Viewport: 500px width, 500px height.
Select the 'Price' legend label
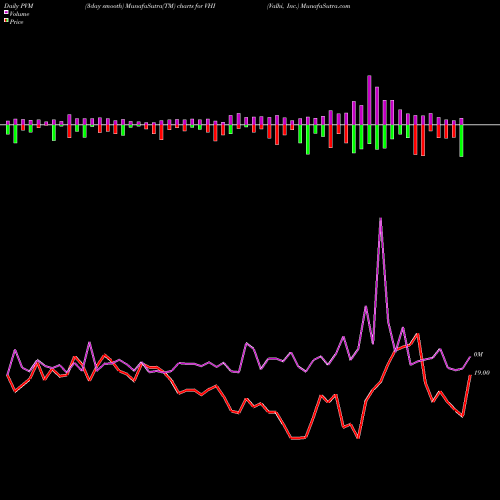[16, 22]
